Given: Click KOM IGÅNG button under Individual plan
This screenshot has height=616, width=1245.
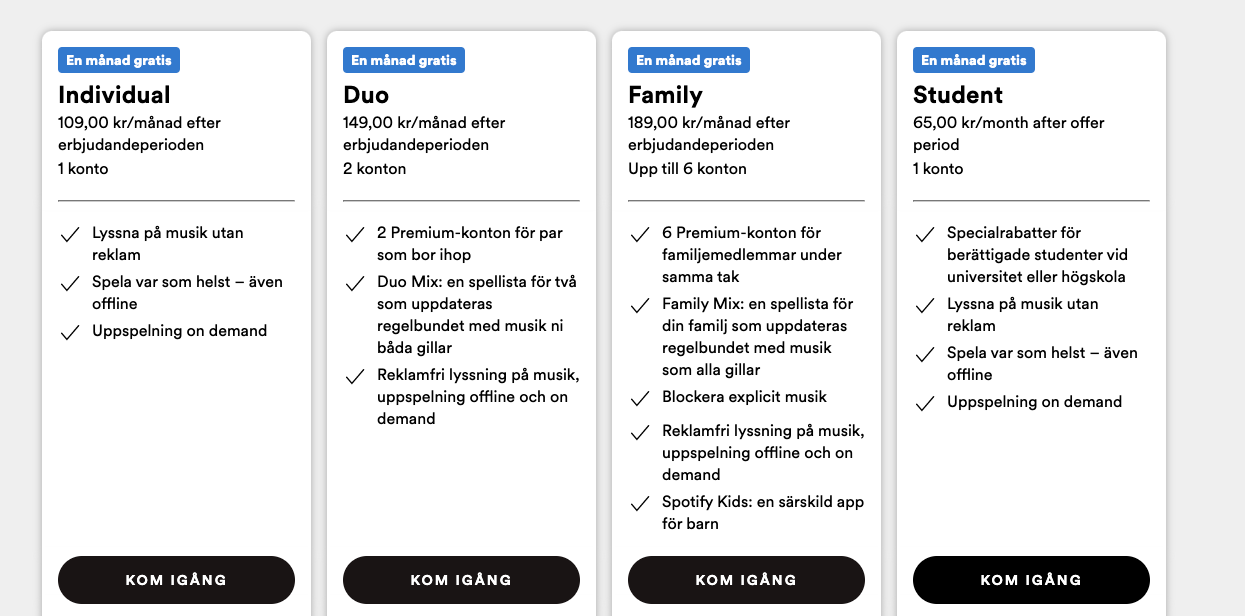Looking at the screenshot, I should (176, 580).
